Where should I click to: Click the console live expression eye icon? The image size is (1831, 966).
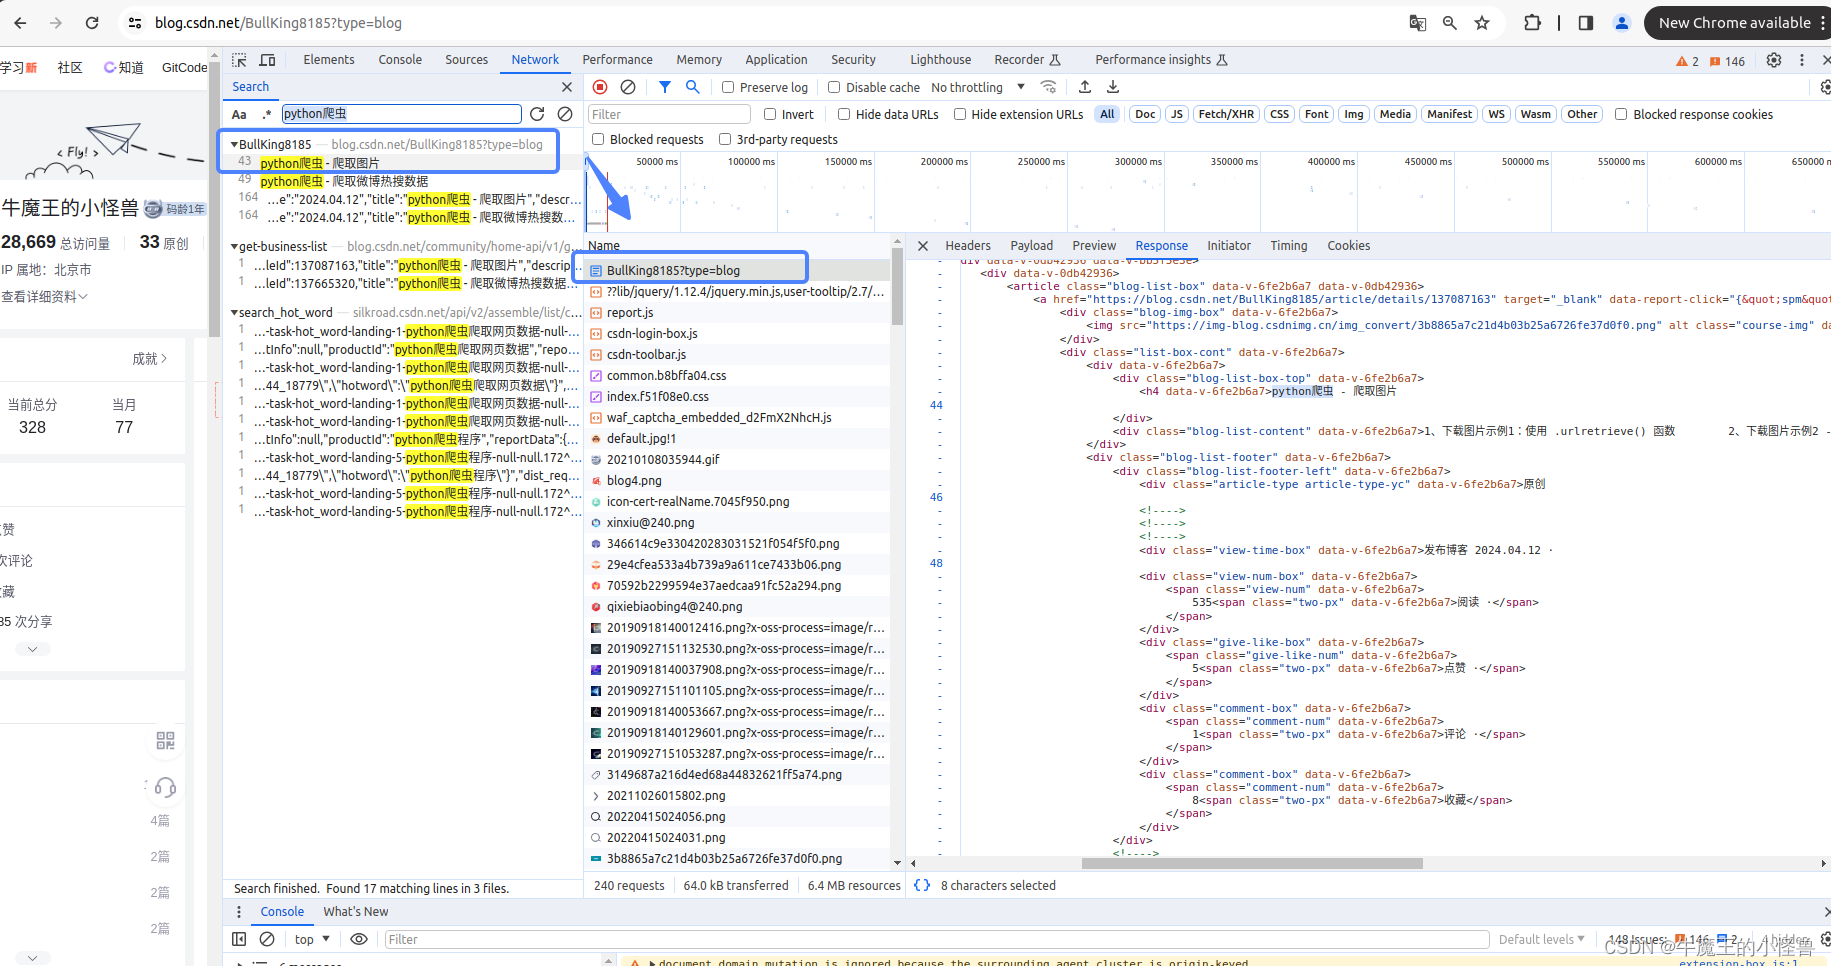point(359,939)
